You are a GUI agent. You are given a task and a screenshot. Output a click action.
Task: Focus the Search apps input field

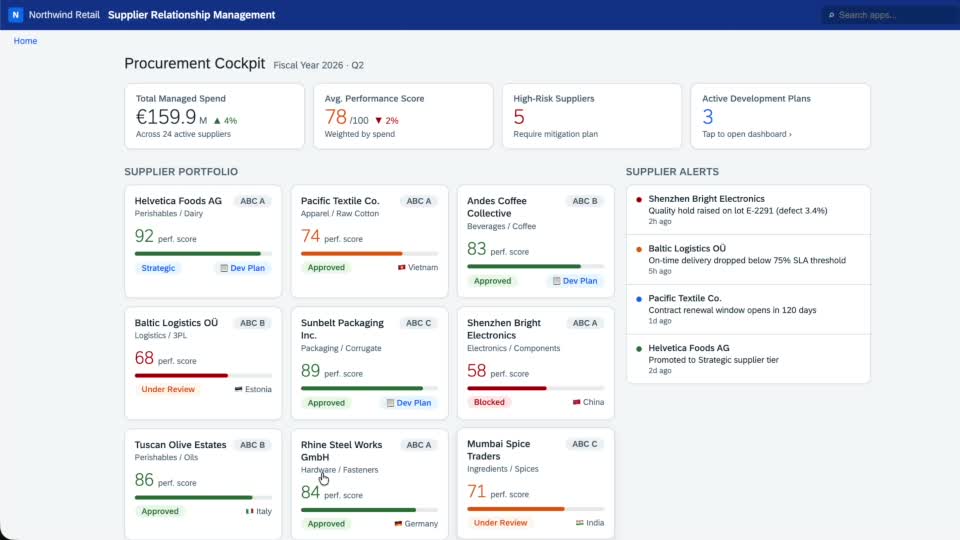coord(891,15)
